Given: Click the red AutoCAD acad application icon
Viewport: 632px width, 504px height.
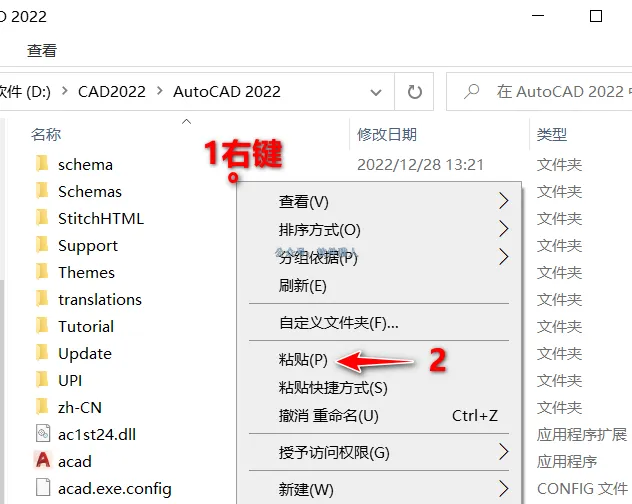Looking at the screenshot, I should click(43, 460).
